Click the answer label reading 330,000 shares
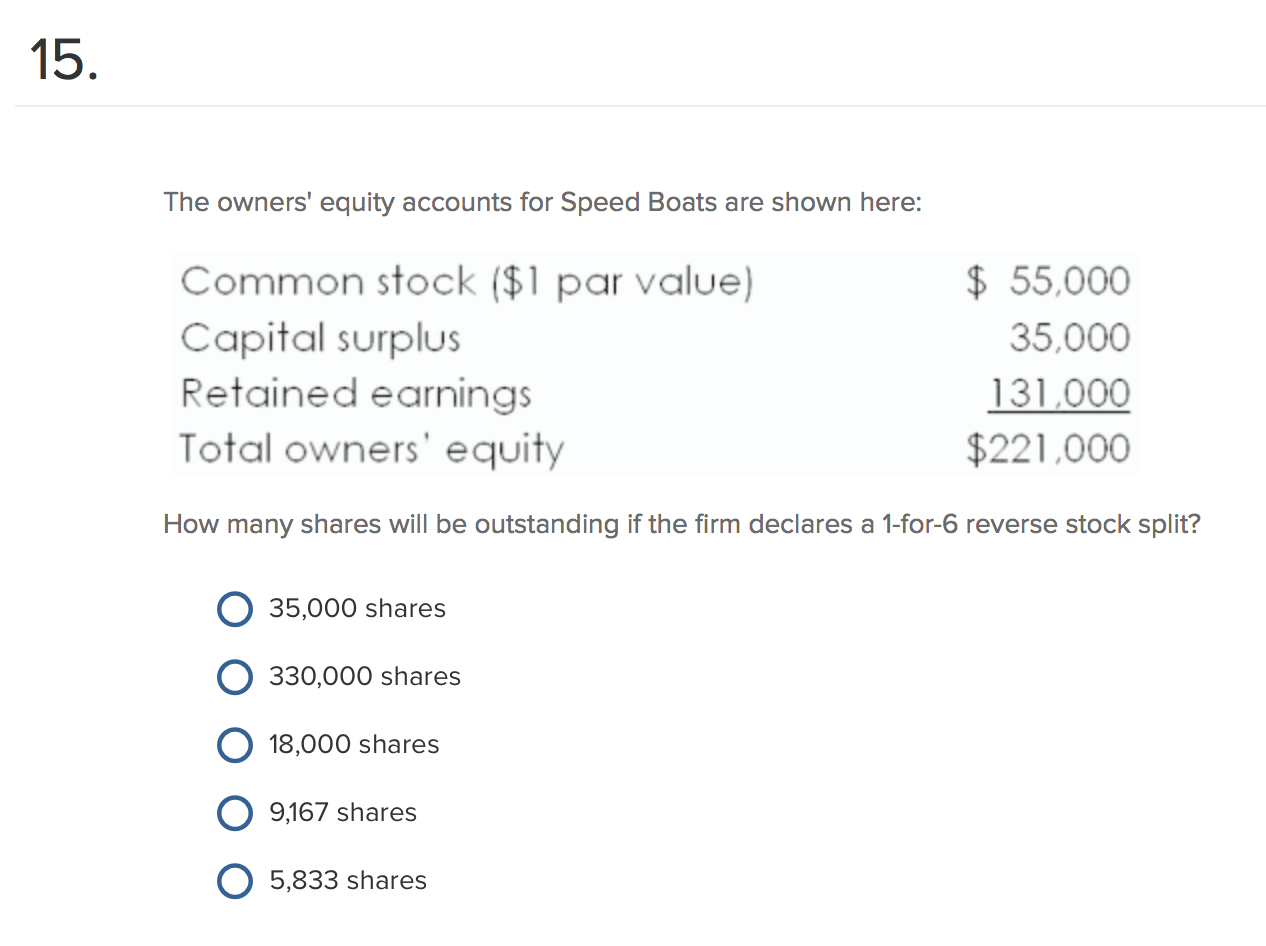The image size is (1266, 946). coord(365,677)
